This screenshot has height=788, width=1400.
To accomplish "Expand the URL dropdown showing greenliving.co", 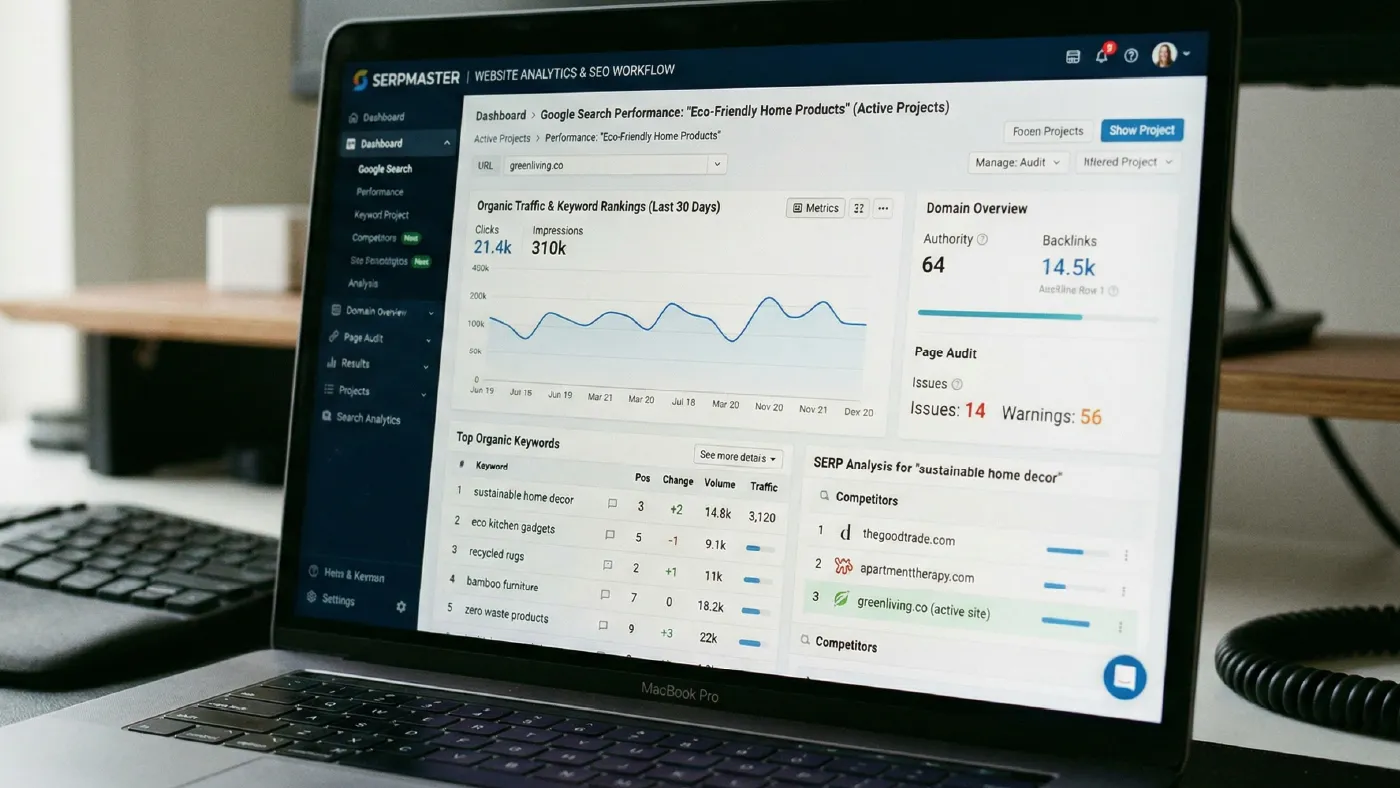I will tap(716, 163).
